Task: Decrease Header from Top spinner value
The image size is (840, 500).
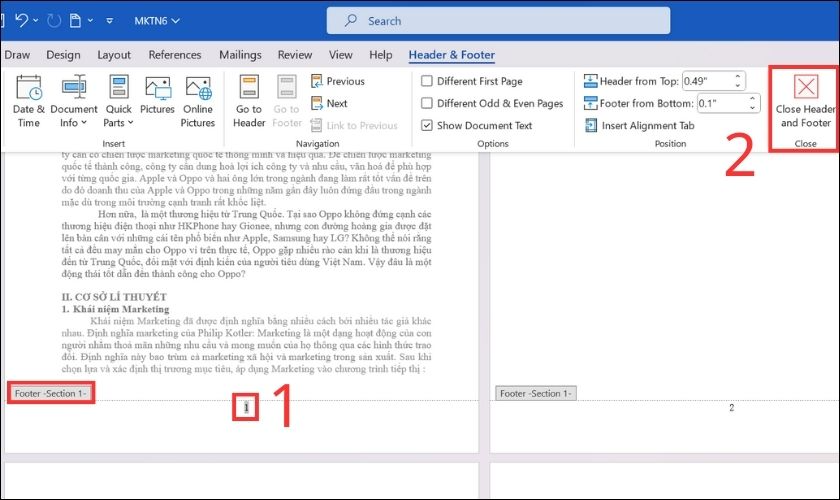Action: 738,86
